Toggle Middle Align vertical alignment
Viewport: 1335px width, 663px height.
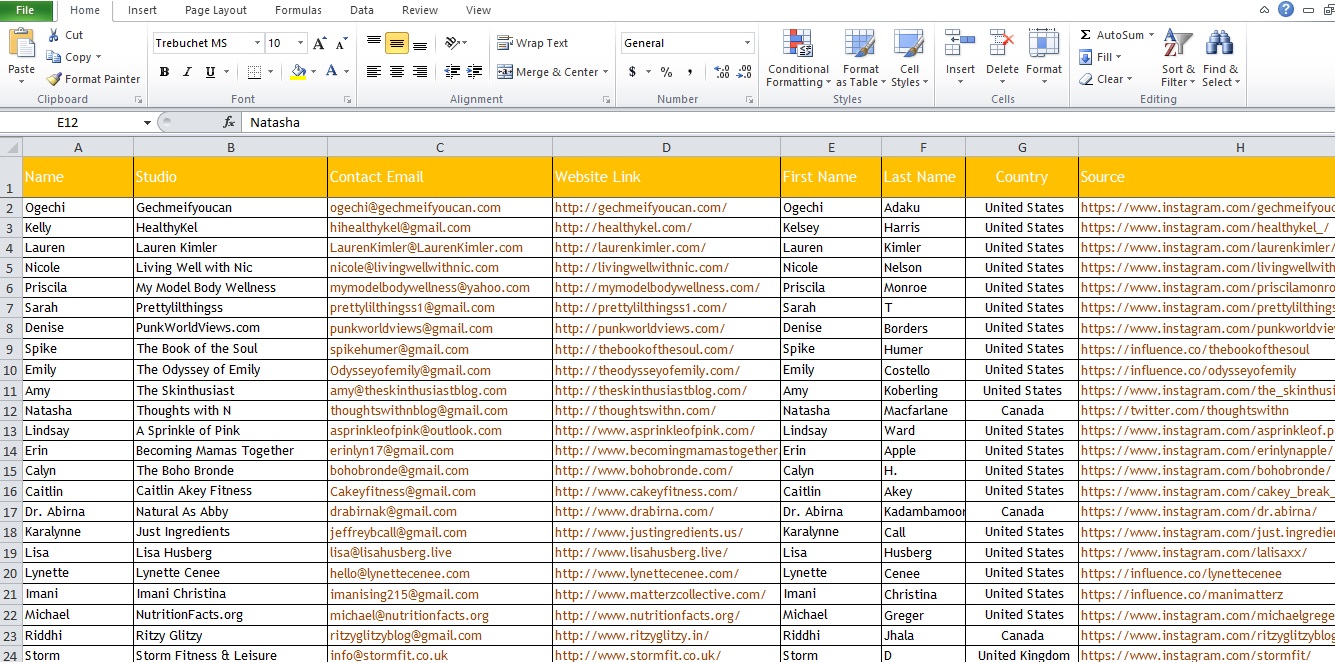[397, 43]
